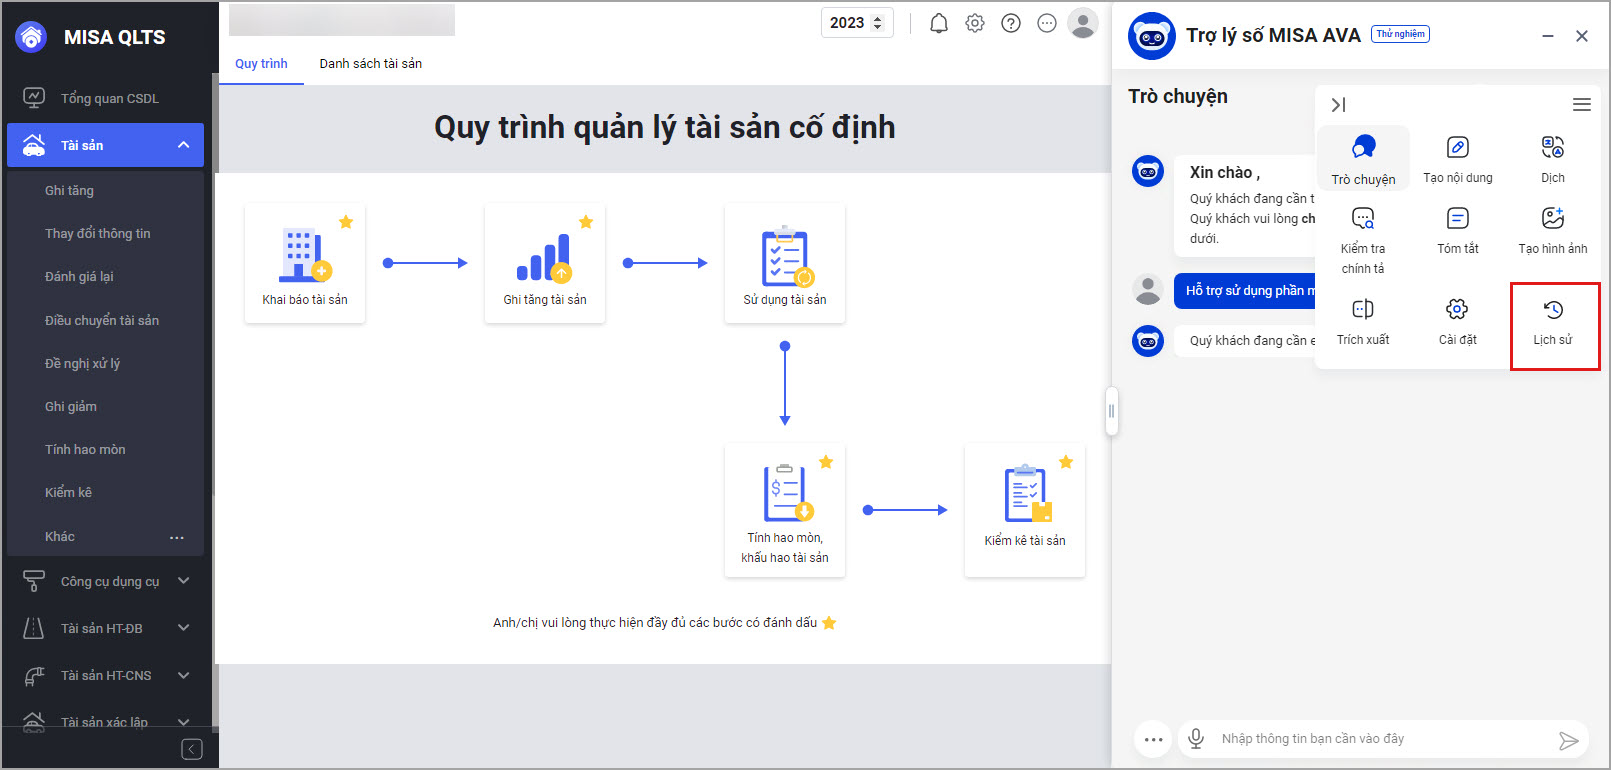Screen dimensions: 1611x770
Task: Select Kiểm tra chính tả feature
Action: 1363,240
